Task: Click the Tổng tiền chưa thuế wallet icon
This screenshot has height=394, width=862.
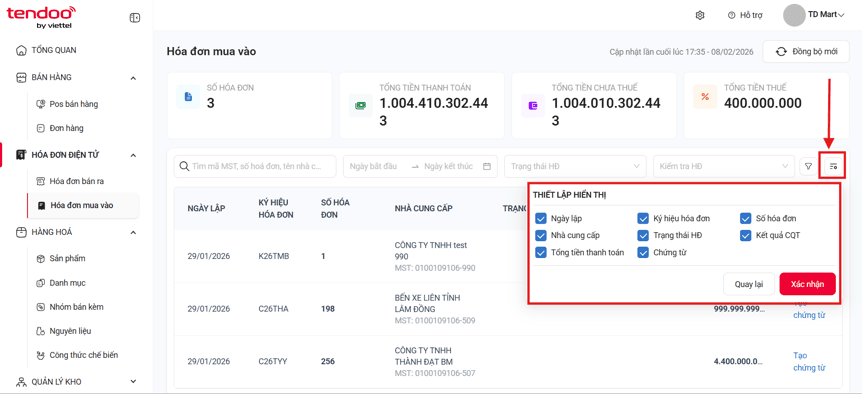Action: pyautogui.click(x=533, y=106)
